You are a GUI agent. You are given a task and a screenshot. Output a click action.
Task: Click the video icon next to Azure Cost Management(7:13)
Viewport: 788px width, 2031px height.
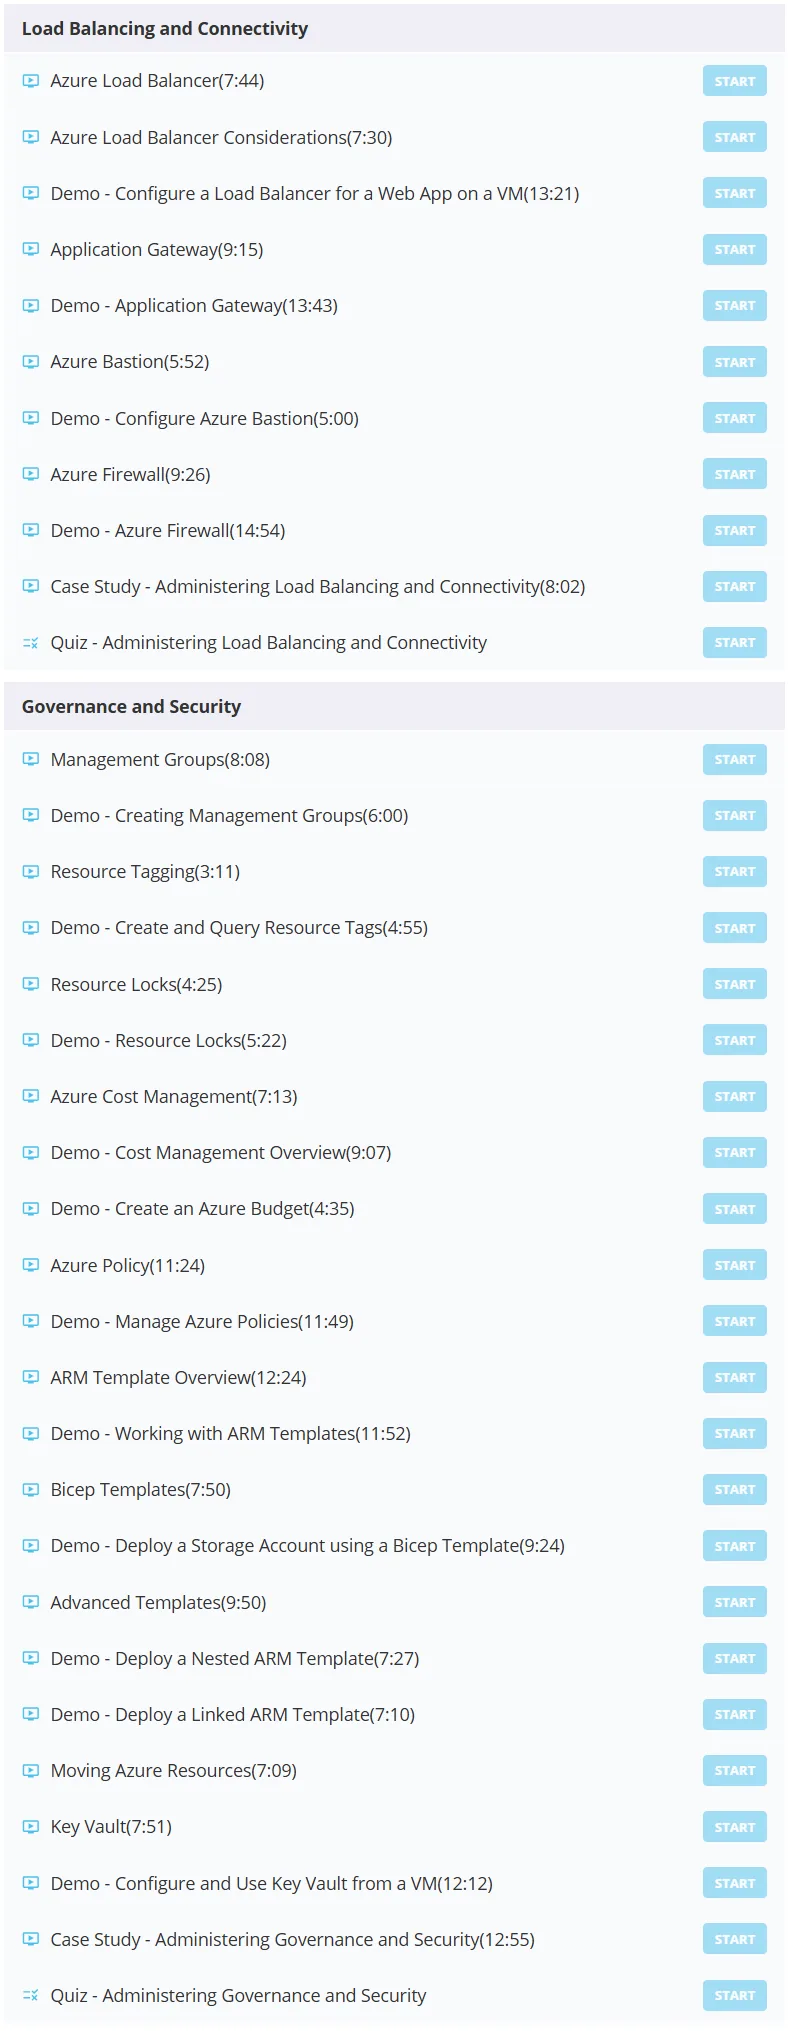click(31, 1096)
